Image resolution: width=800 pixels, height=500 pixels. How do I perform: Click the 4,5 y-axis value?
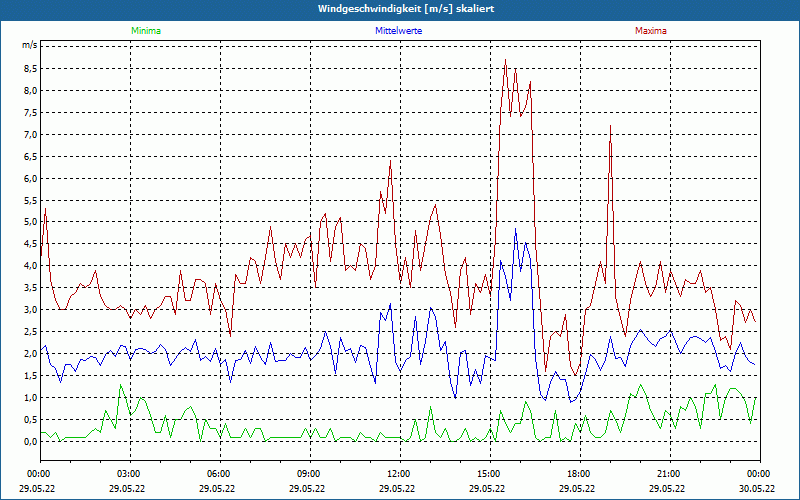click(x=31, y=244)
